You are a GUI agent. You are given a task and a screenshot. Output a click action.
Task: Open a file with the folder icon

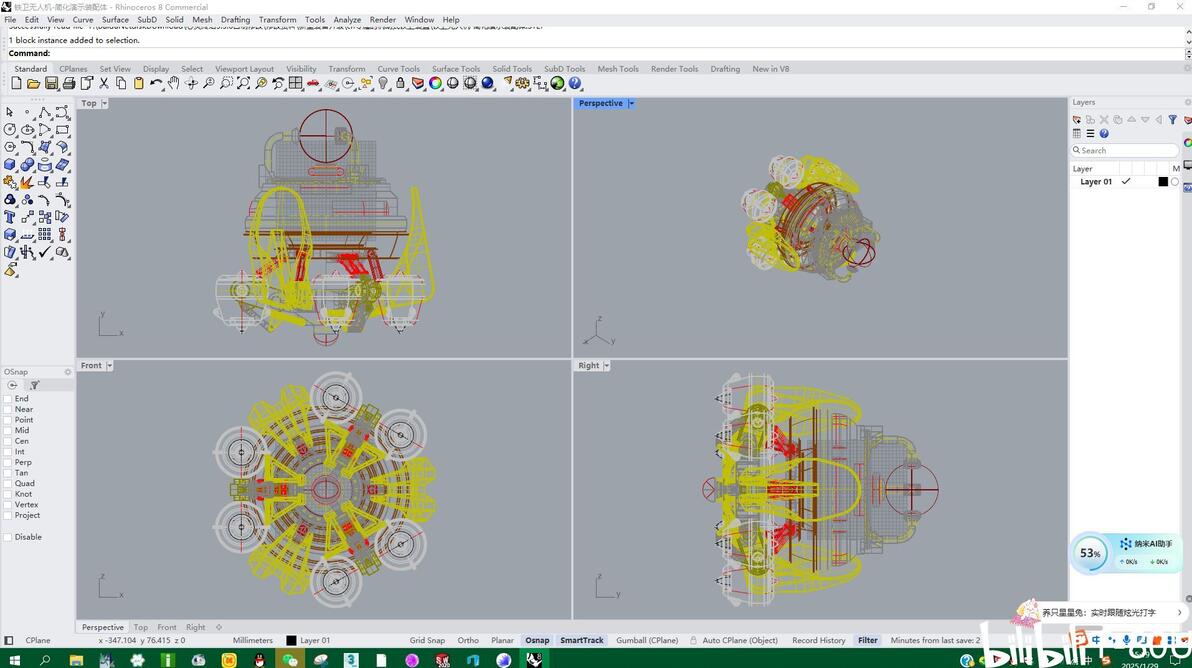click(x=33, y=84)
